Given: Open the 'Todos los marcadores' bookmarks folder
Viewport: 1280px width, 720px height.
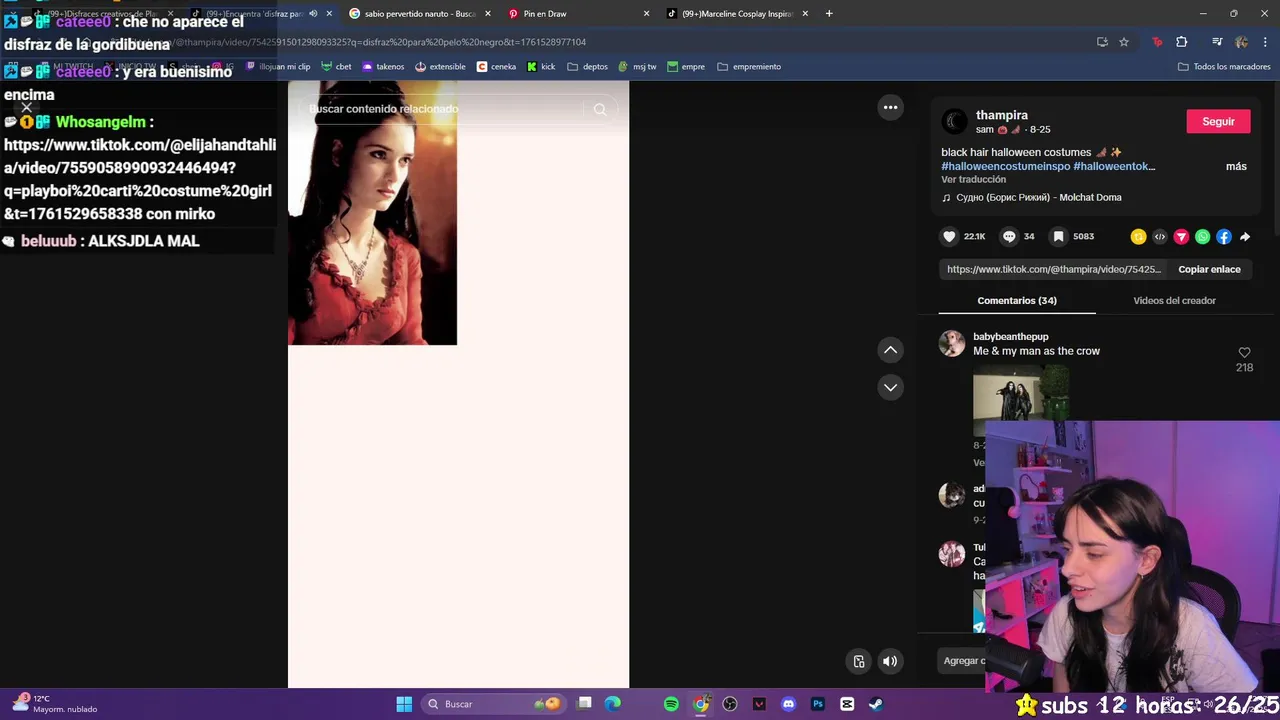Looking at the screenshot, I should 1224,66.
